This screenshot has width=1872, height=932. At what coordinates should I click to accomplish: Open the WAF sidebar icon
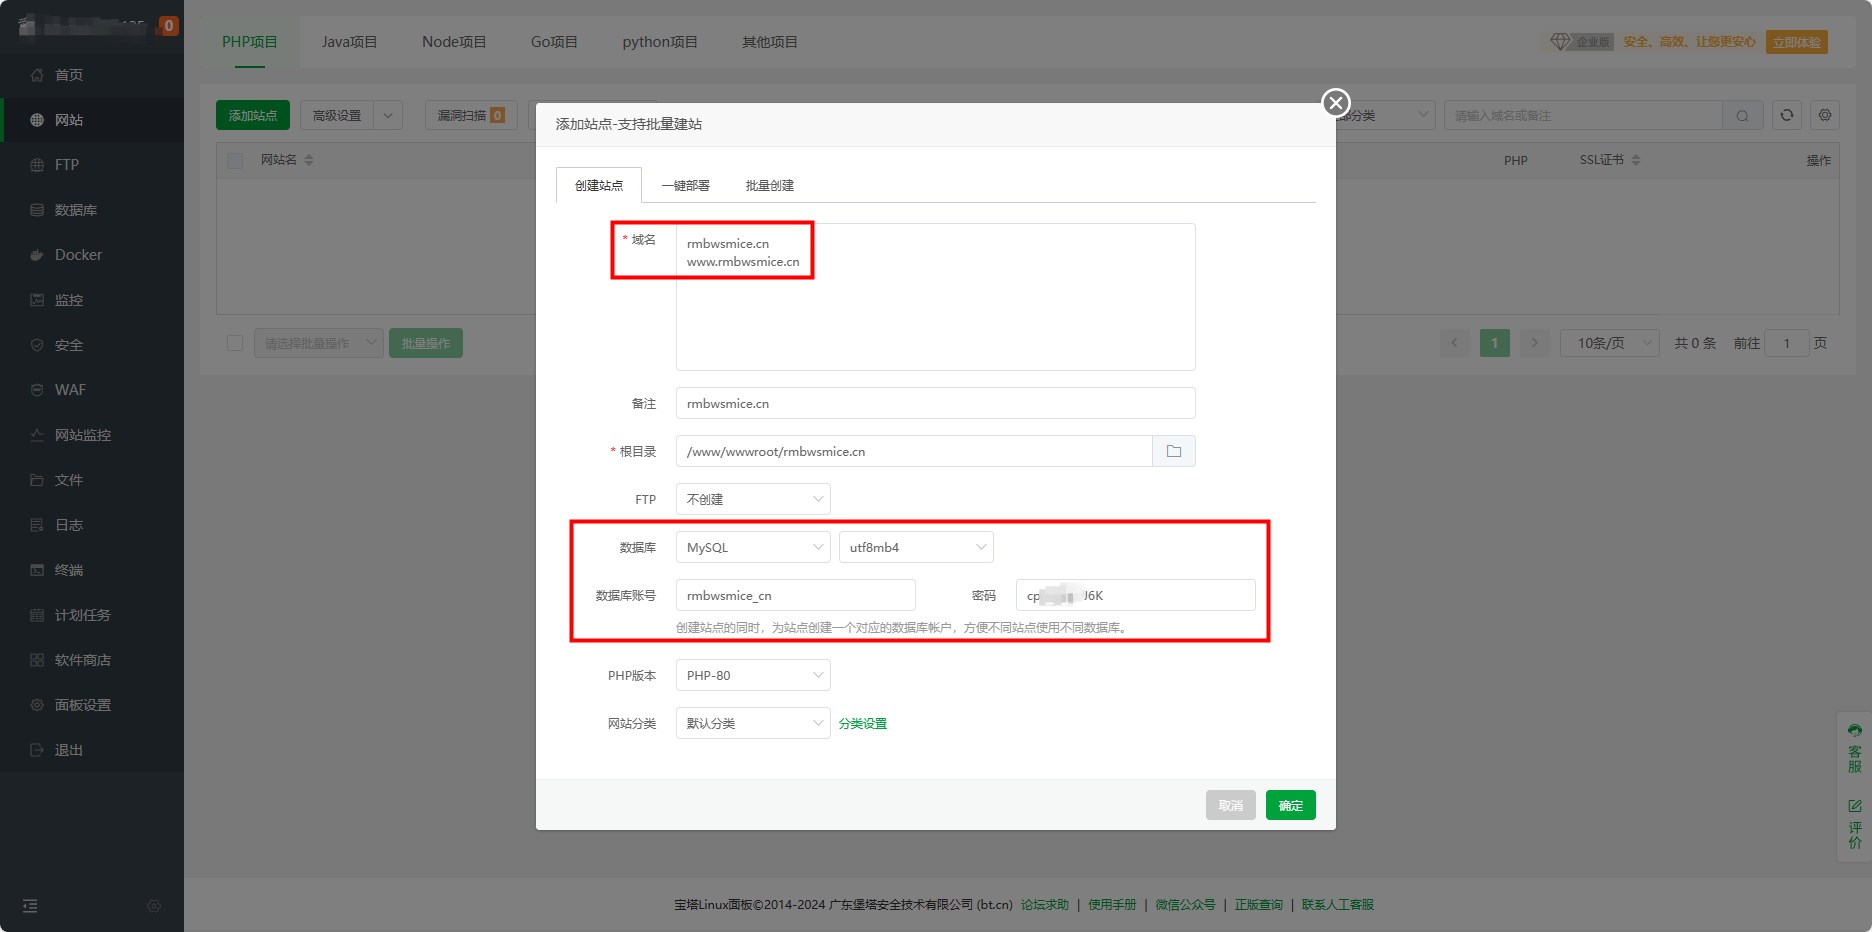(37, 390)
